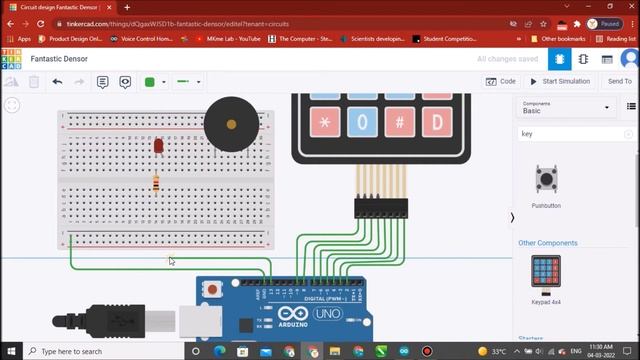Click the project name Fantastic Densor
This screenshot has width=640, height=360.
coord(59,59)
